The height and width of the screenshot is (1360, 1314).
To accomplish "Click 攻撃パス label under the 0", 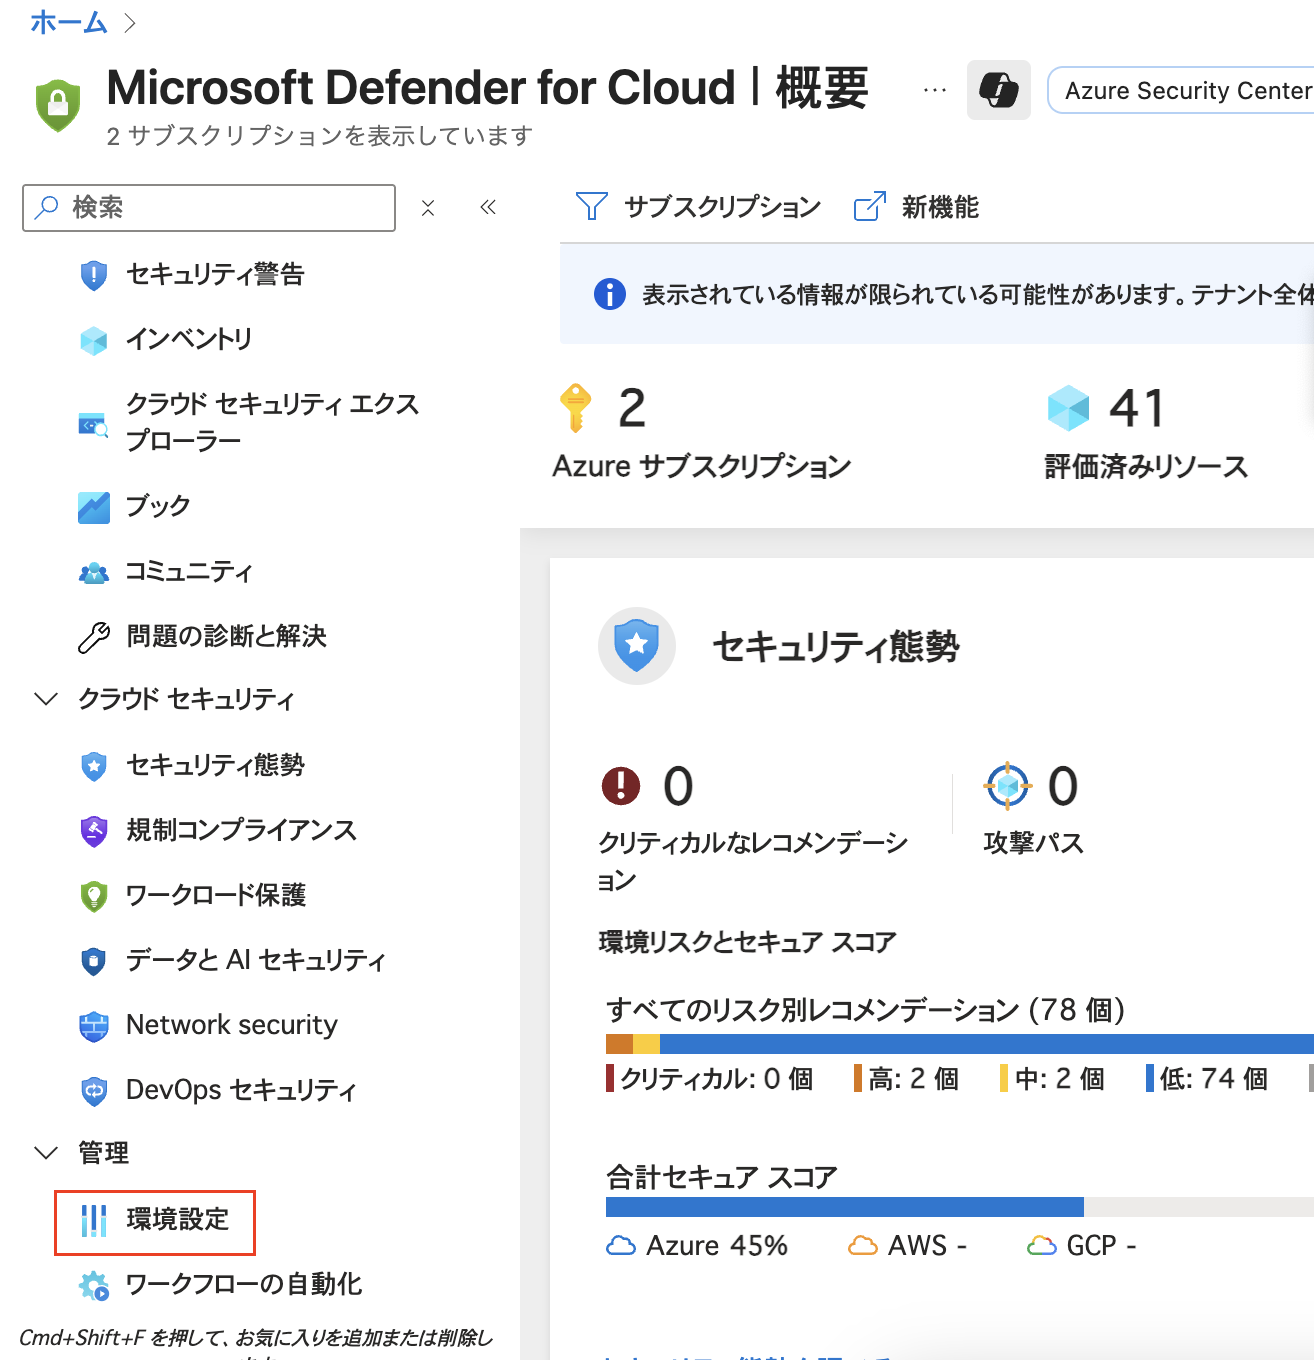I will click(1034, 843).
